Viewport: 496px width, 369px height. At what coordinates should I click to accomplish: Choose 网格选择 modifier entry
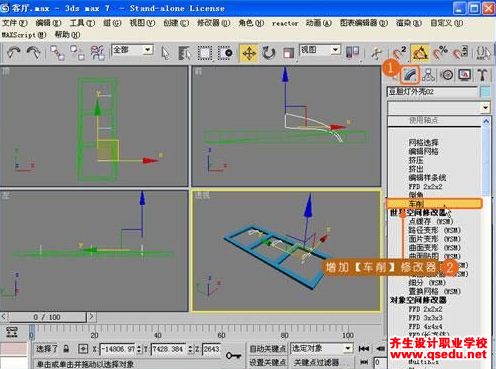[x=423, y=142]
